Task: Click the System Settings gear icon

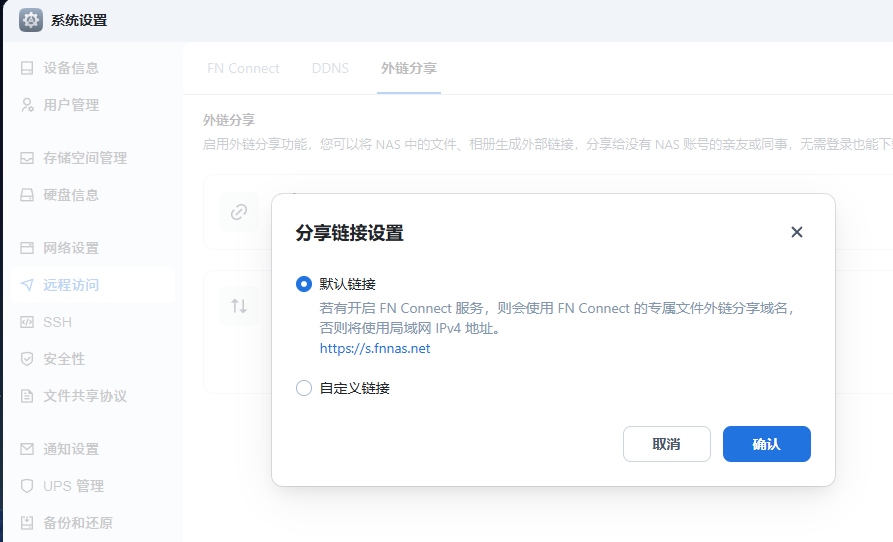Action: 31,20
